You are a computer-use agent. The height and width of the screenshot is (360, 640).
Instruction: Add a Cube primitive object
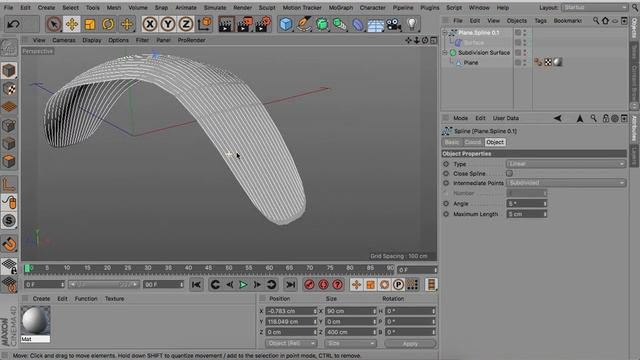(286, 24)
